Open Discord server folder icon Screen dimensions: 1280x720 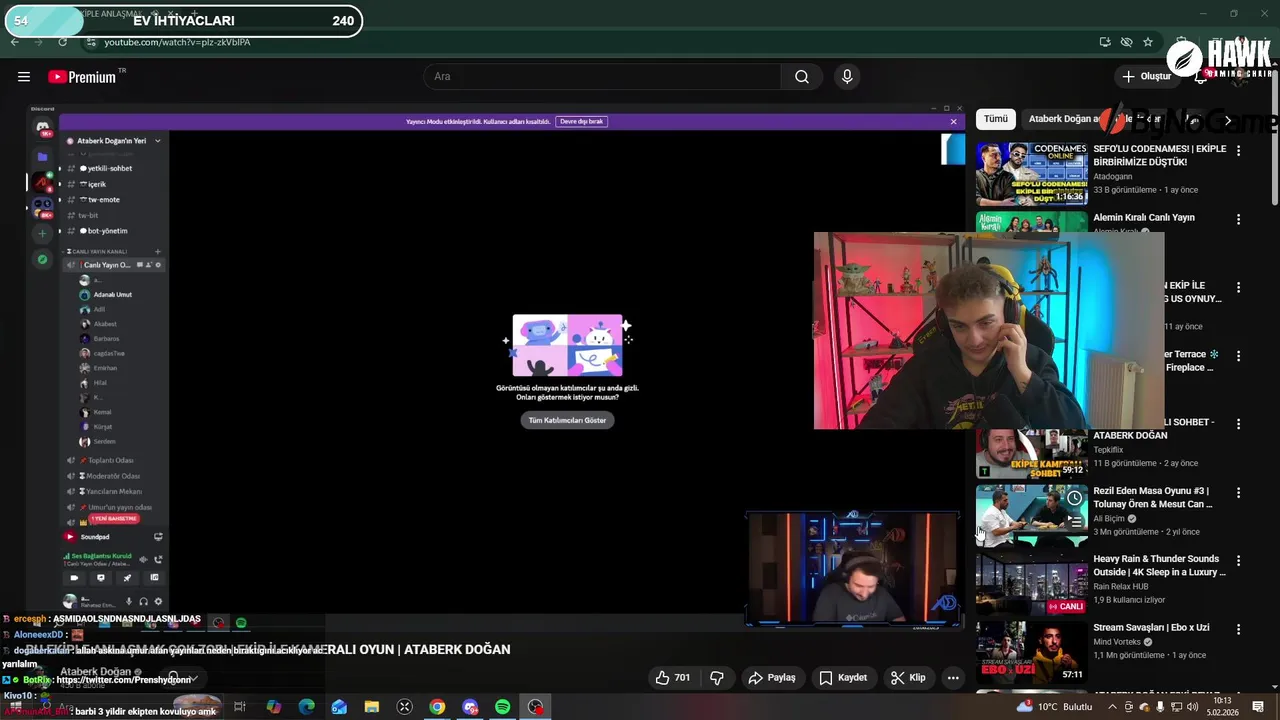[x=42, y=157]
